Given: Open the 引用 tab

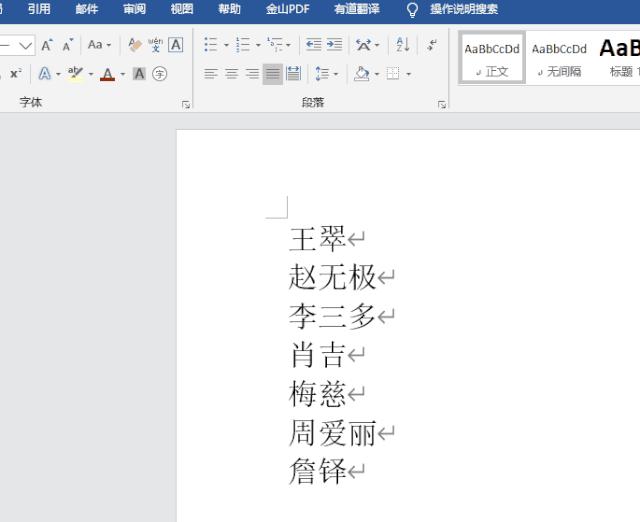Looking at the screenshot, I should [39, 9].
